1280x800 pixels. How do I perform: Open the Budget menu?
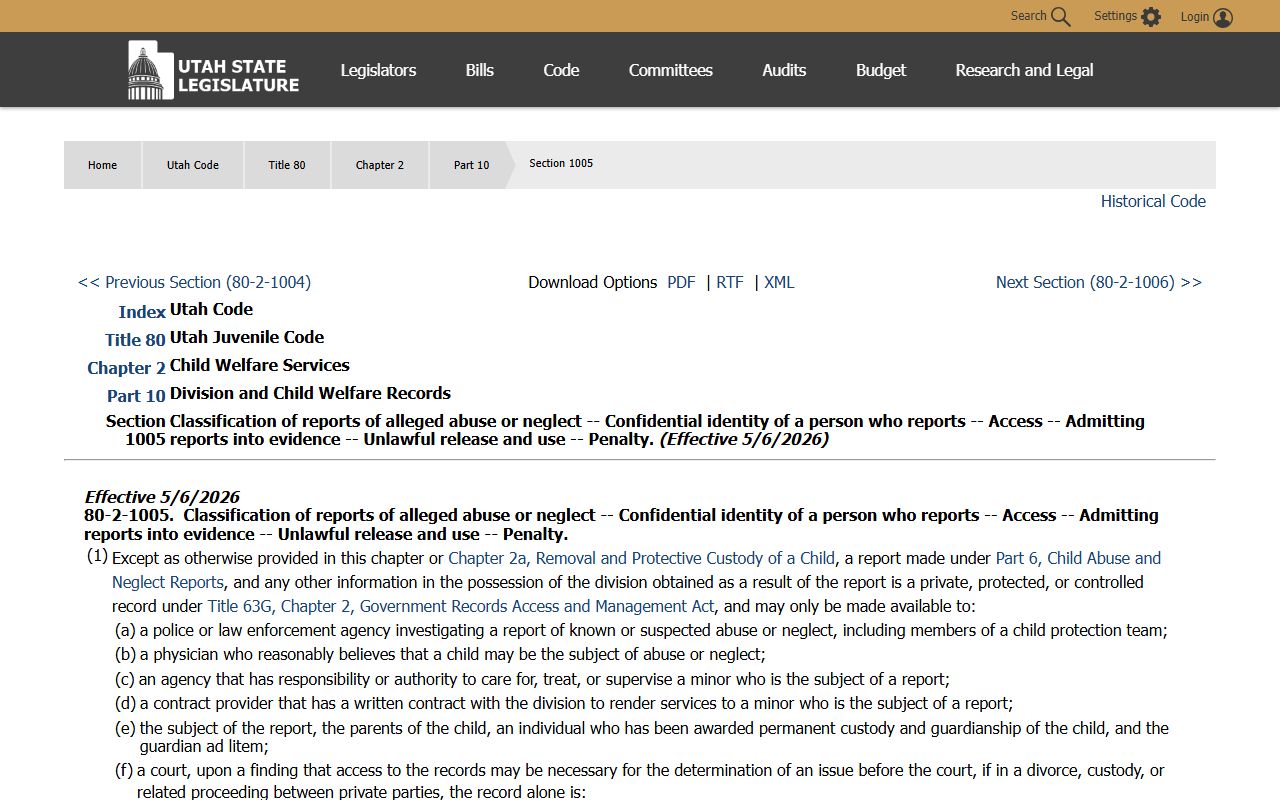click(881, 70)
